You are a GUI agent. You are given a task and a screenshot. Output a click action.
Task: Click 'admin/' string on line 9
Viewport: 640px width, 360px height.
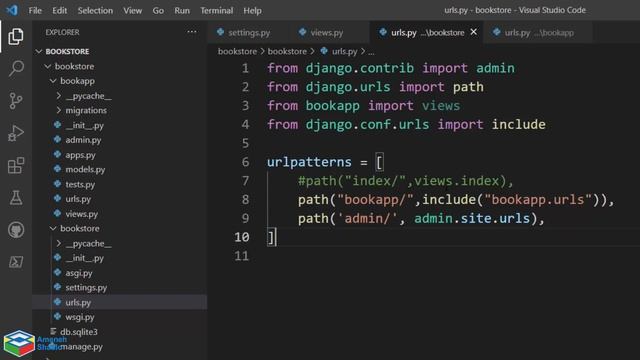[367, 218]
